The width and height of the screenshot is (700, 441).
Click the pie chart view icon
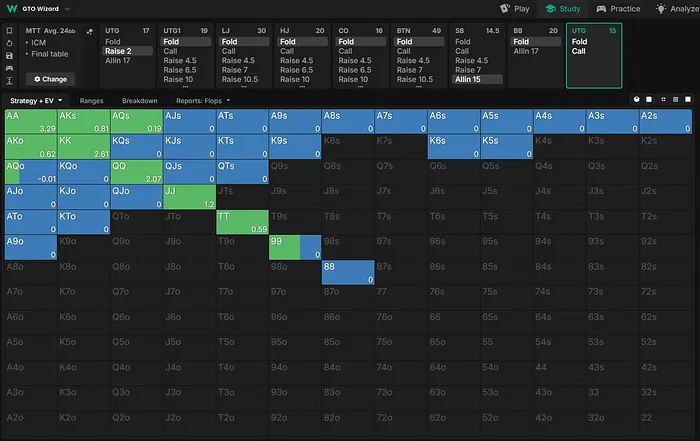point(636,100)
